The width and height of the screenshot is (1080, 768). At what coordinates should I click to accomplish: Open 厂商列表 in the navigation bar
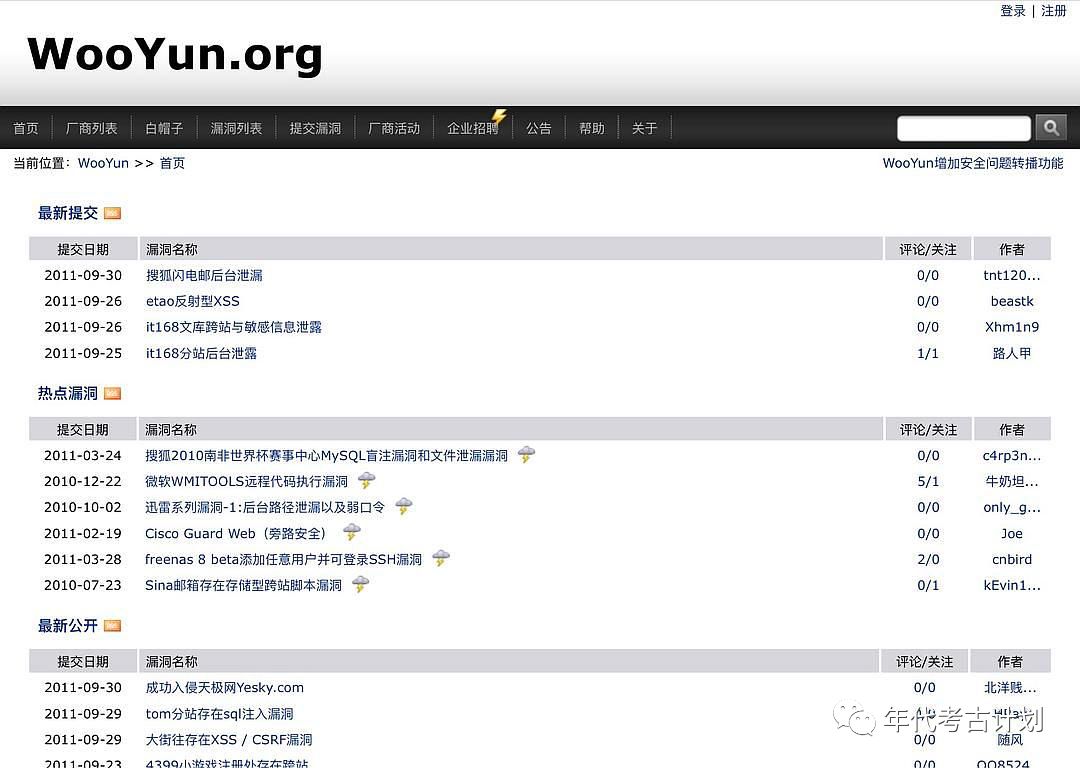pyautogui.click(x=92, y=128)
